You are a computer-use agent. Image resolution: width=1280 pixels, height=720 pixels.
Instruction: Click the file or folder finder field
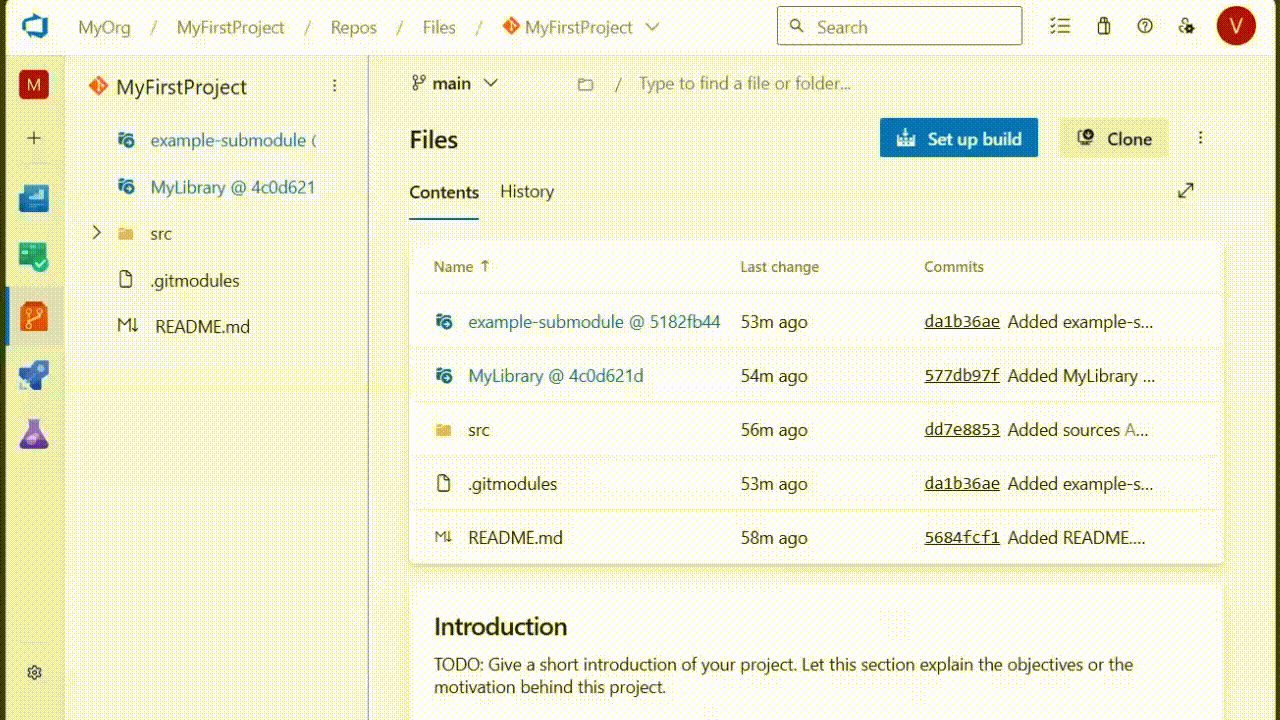pos(744,83)
